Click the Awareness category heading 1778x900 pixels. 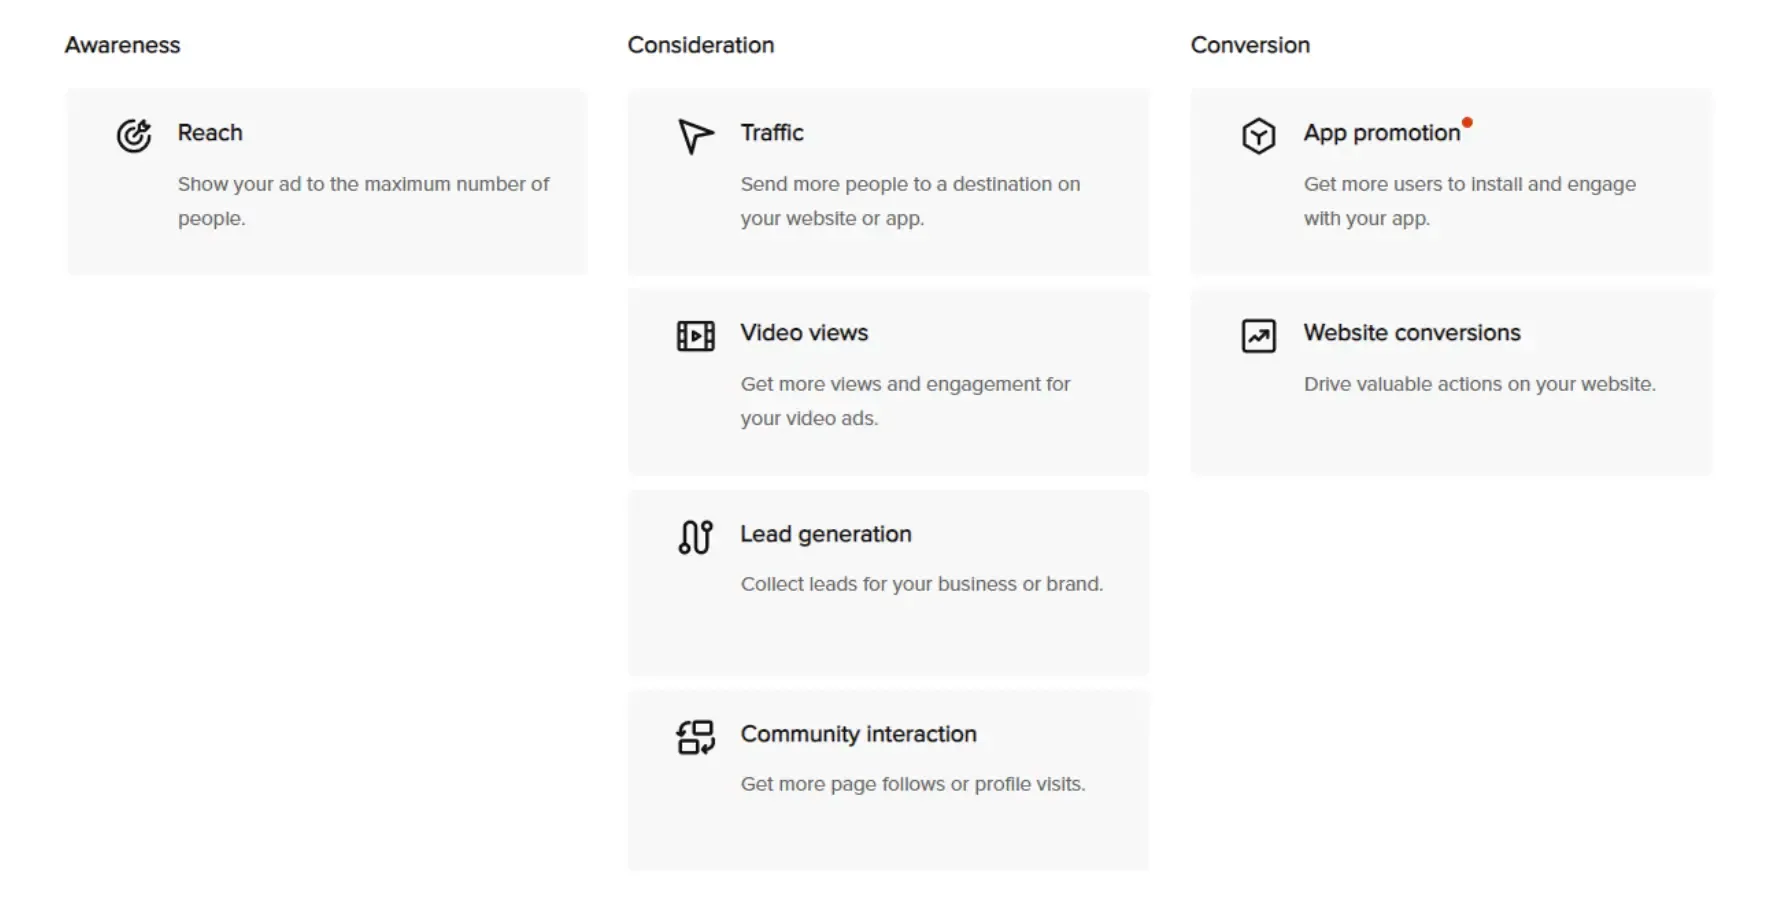[x=122, y=45]
